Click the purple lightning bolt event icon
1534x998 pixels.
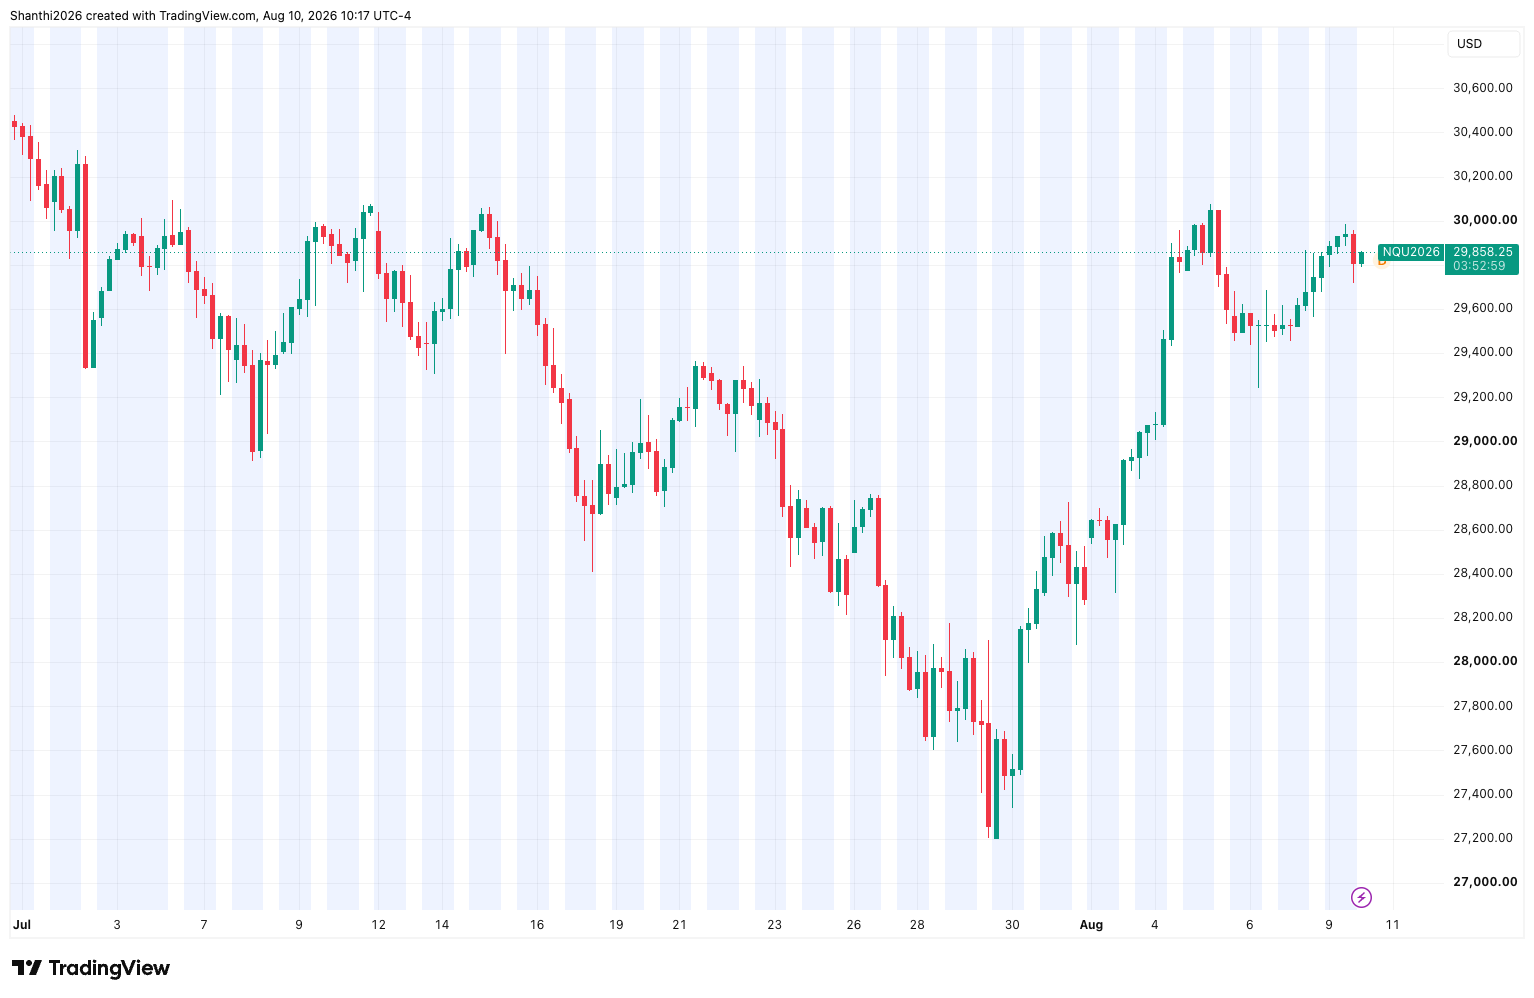1361,897
